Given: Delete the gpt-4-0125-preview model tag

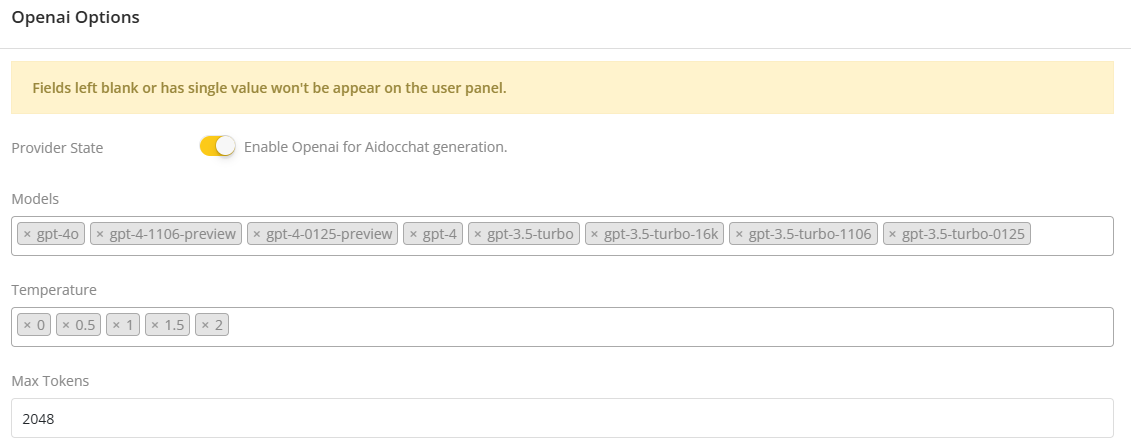Looking at the screenshot, I should coord(257,235).
